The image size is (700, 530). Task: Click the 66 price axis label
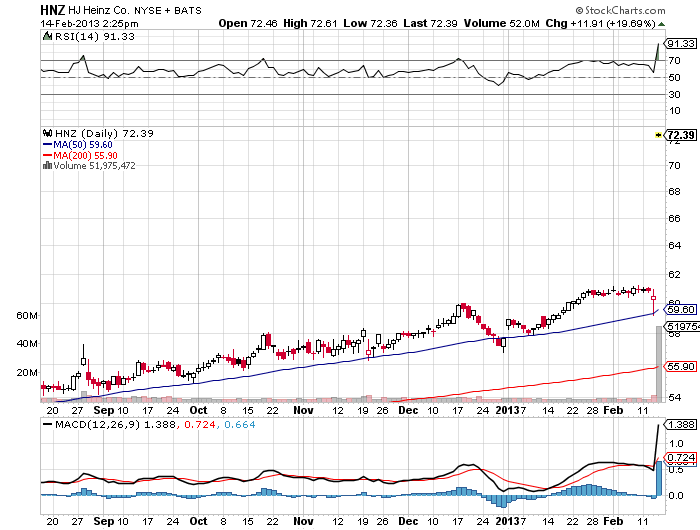tap(675, 218)
